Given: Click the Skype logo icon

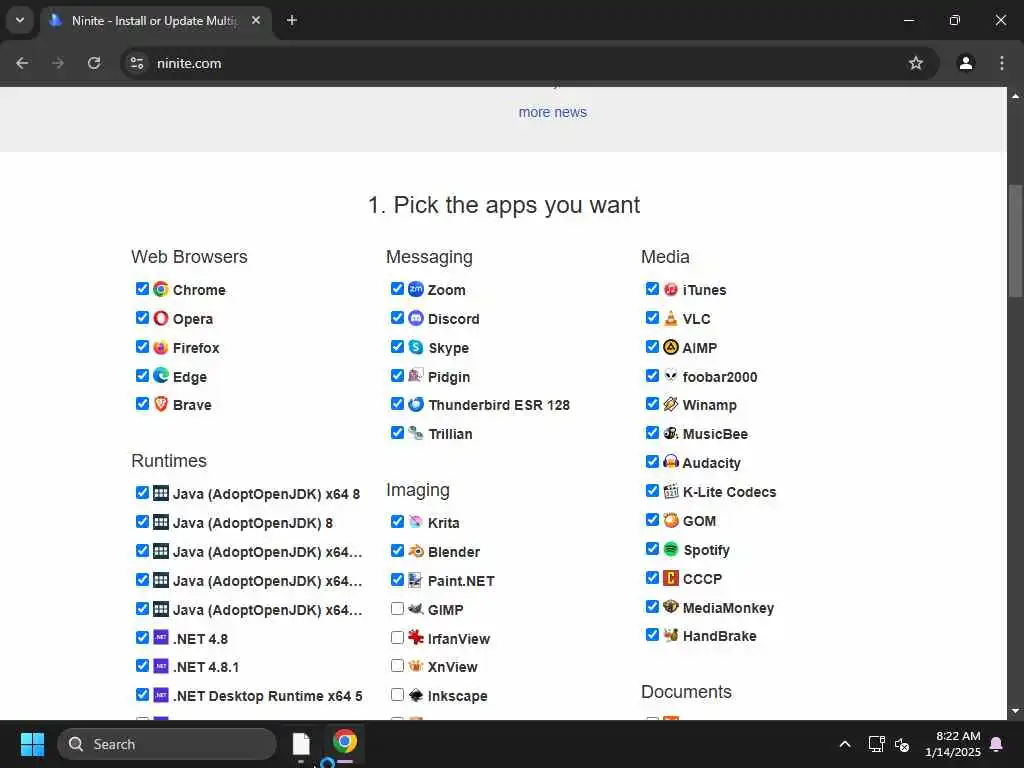Looking at the screenshot, I should pos(416,347).
